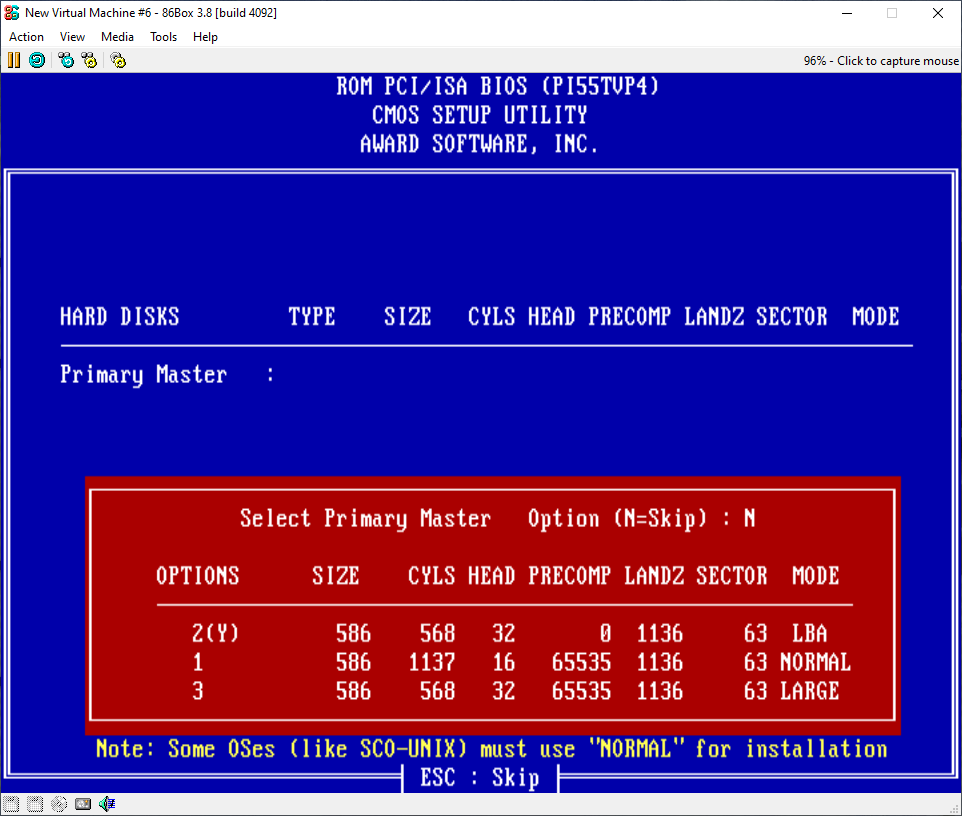Click the ESC : Skip label
Image resolution: width=962 pixels, height=816 pixels.
click(x=479, y=778)
